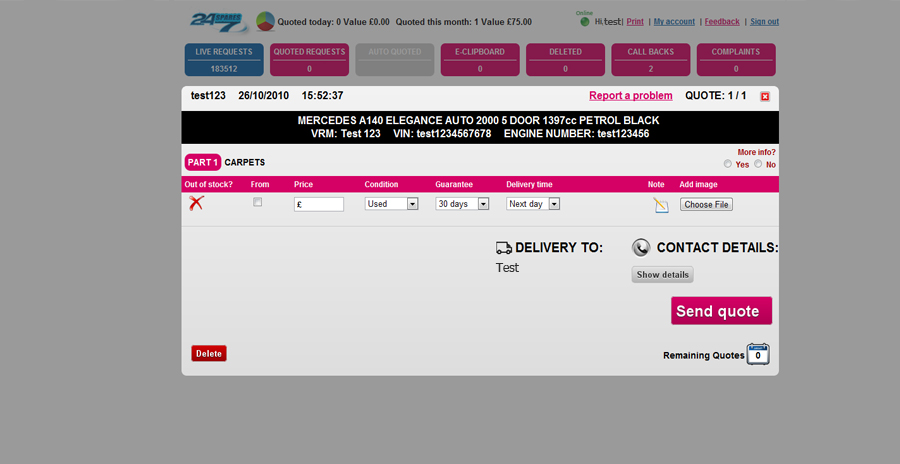
Task: Open the E-Clipboard tab
Action: pos(480,60)
